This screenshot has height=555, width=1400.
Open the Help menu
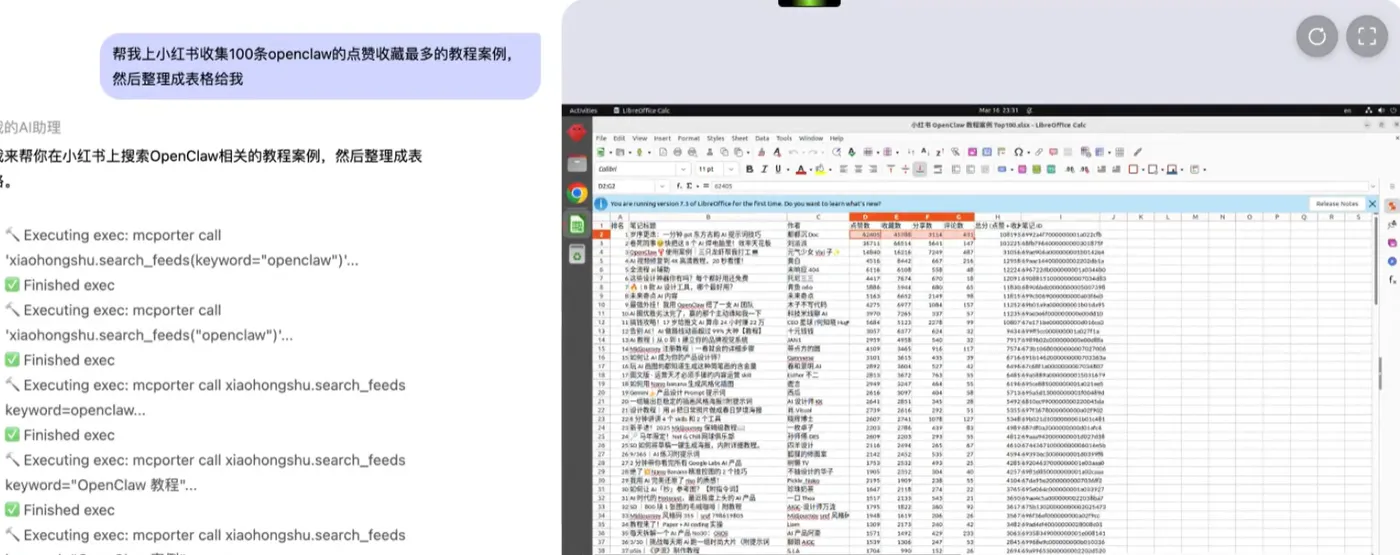(x=837, y=138)
